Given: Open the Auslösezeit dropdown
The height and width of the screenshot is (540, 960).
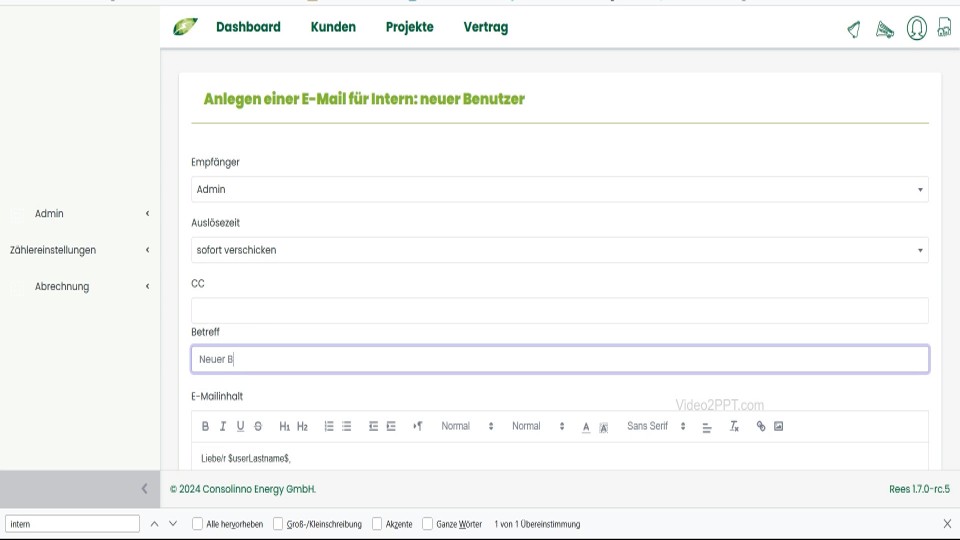Looking at the screenshot, I should [x=560, y=250].
